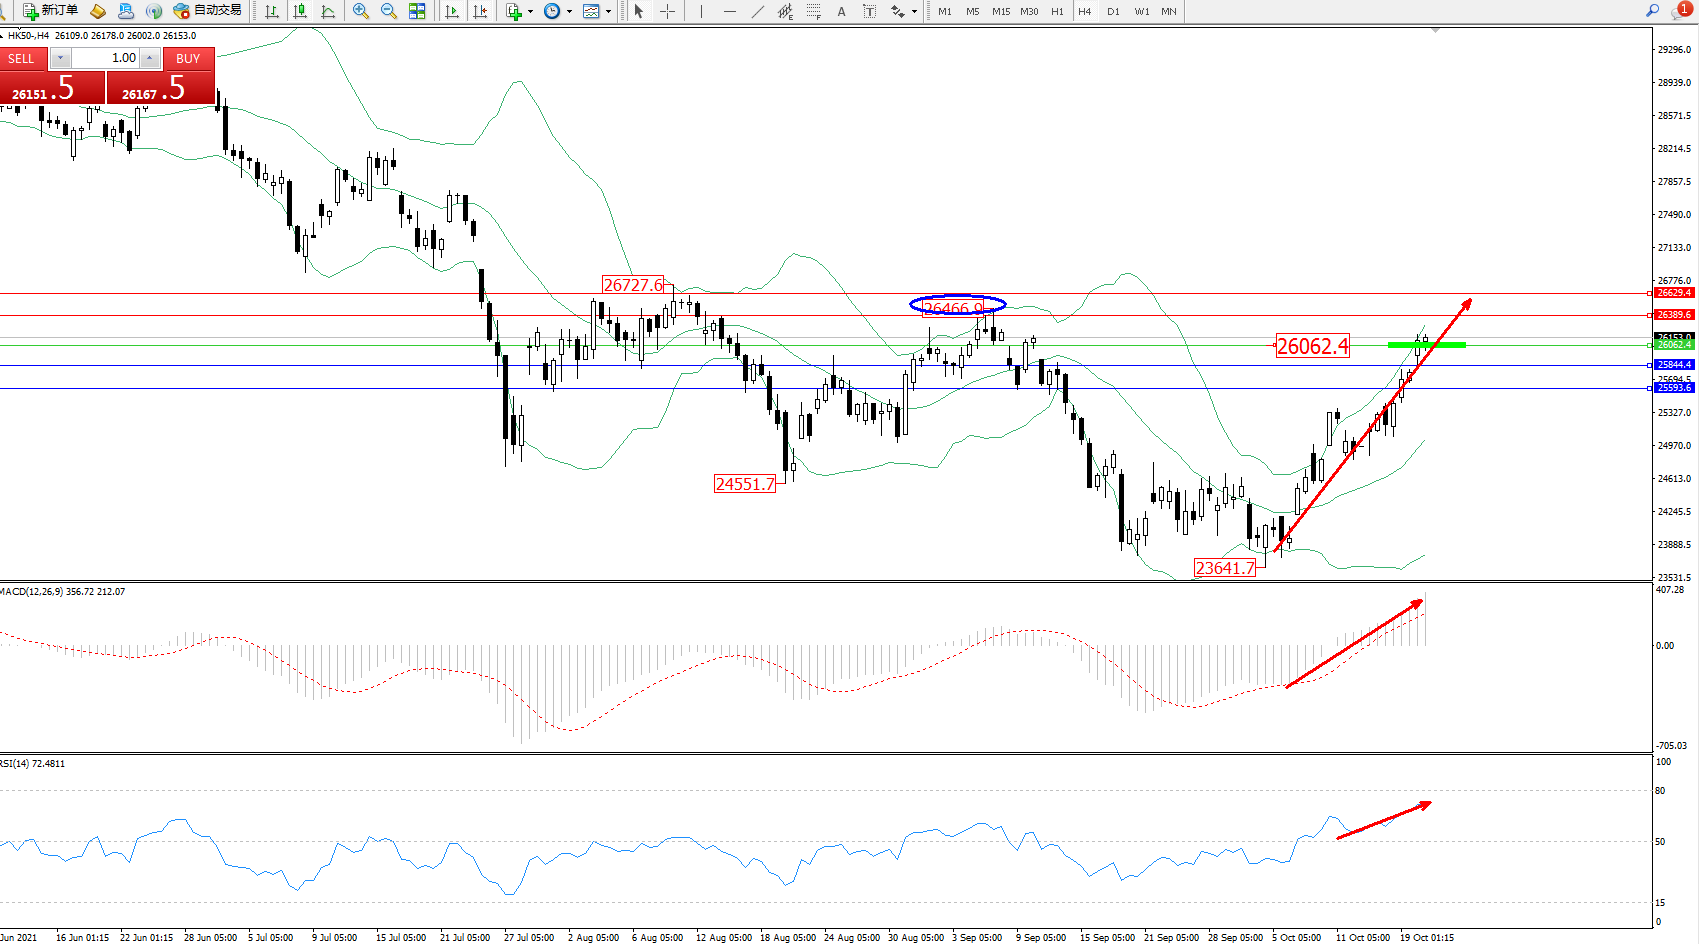Image resolution: width=1699 pixels, height=944 pixels.
Task: Switch chart to line chart mode
Action: point(328,11)
